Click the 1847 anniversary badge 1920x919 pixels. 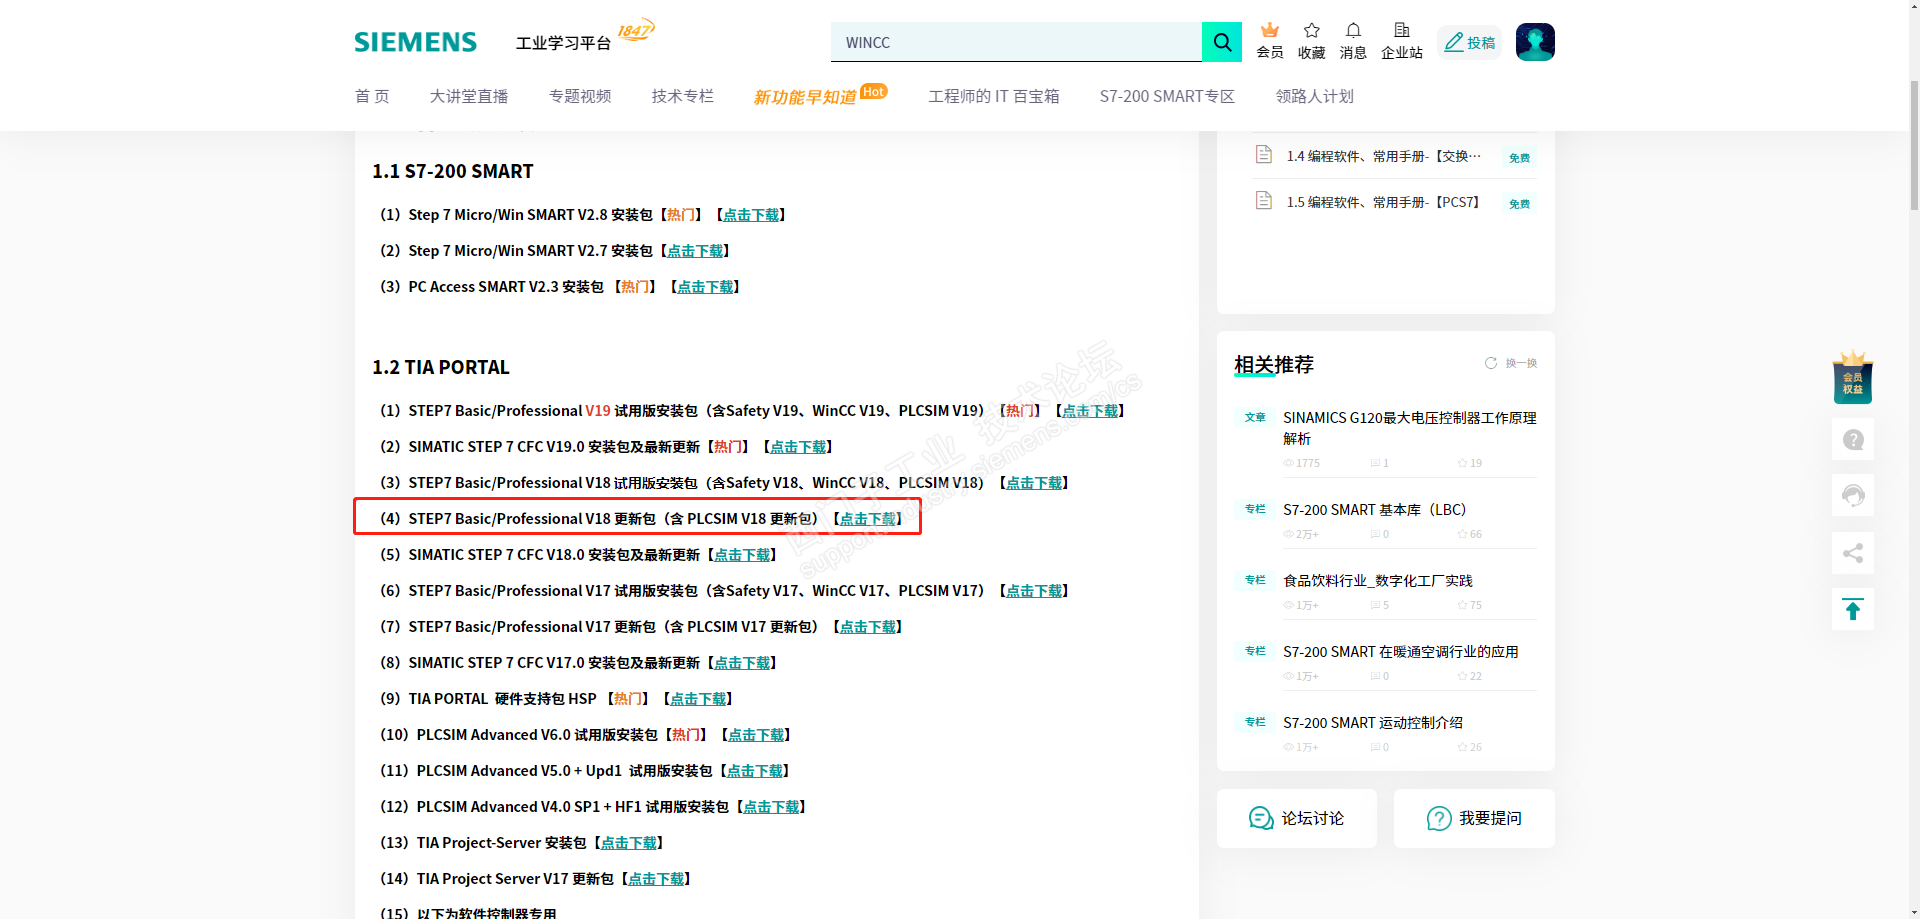(636, 30)
